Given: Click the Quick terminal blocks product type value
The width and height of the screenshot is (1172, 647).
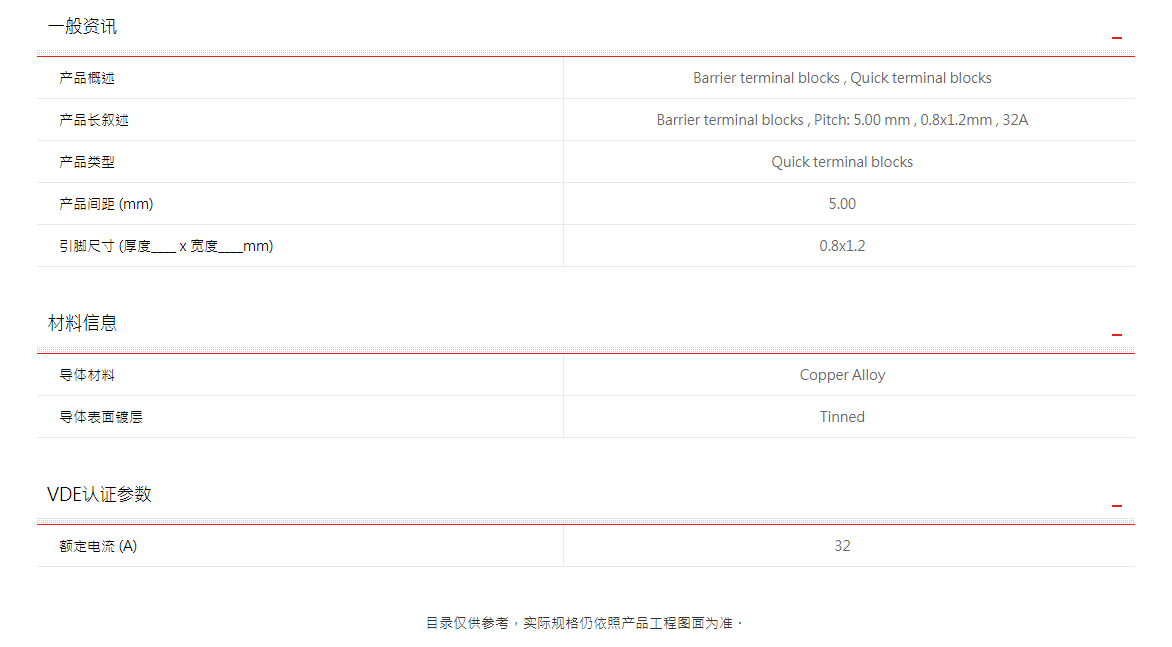Looking at the screenshot, I should pyautogui.click(x=842, y=162).
